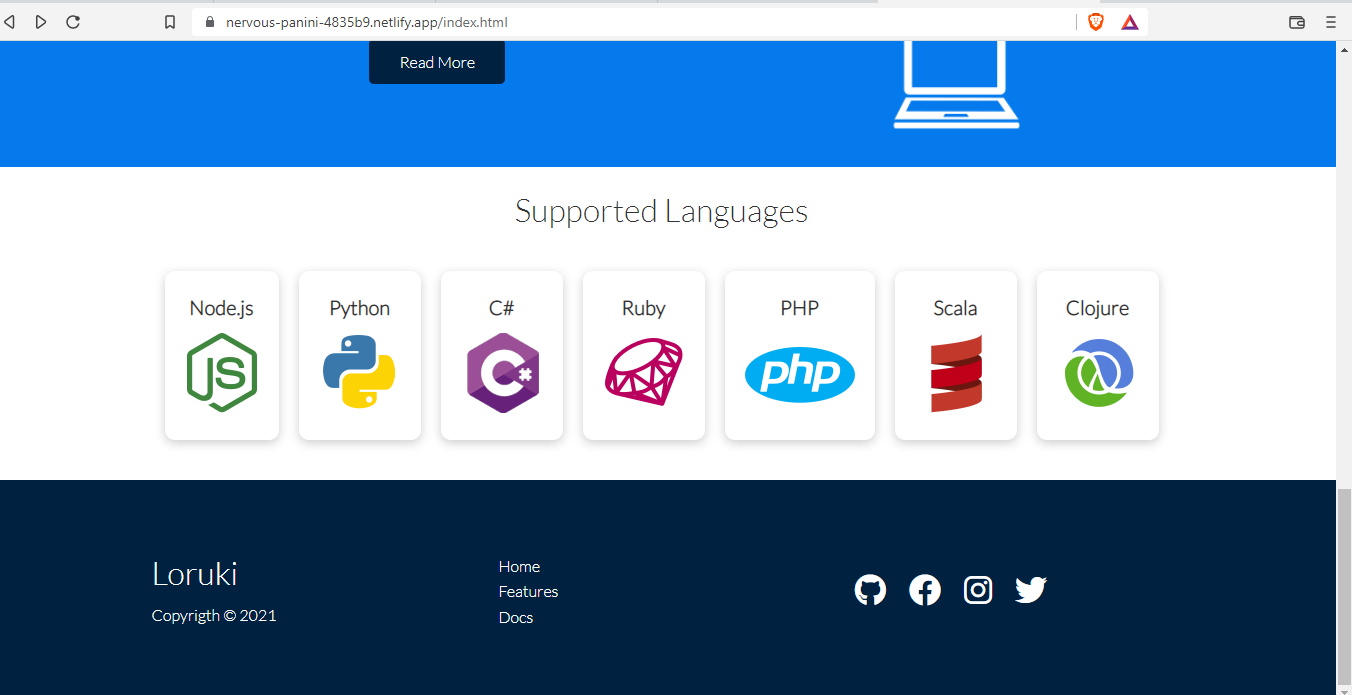This screenshot has width=1352, height=695.
Task: Click the Facebook icon in footer
Action: pos(925,590)
